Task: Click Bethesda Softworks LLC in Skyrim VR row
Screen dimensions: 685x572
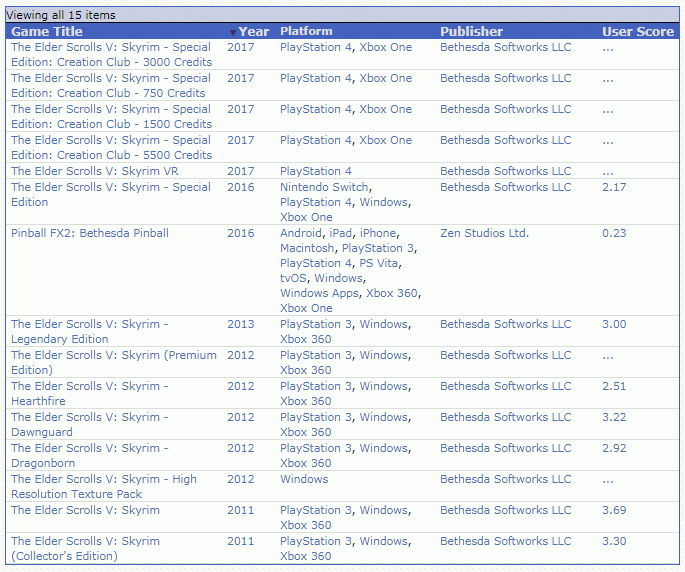Action: (505, 171)
